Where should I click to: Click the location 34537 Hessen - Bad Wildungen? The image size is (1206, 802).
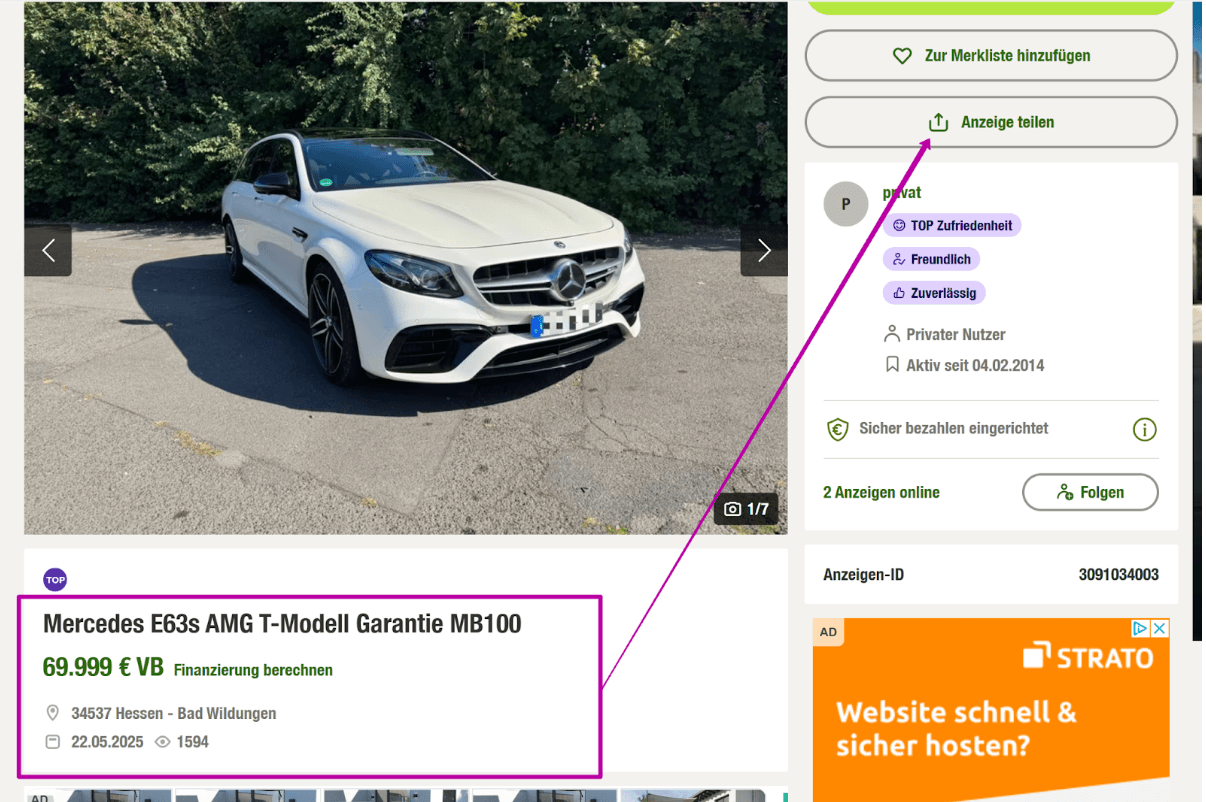(174, 713)
